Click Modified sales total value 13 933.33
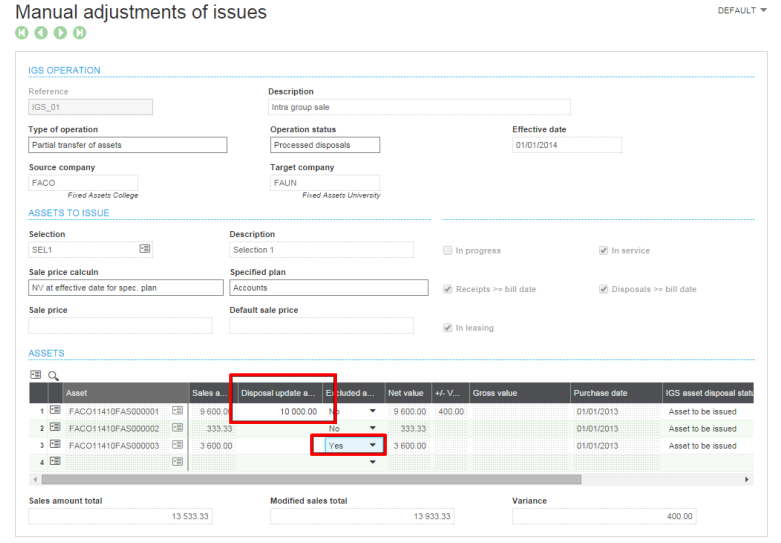781x543 pixels. click(x=362, y=516)
